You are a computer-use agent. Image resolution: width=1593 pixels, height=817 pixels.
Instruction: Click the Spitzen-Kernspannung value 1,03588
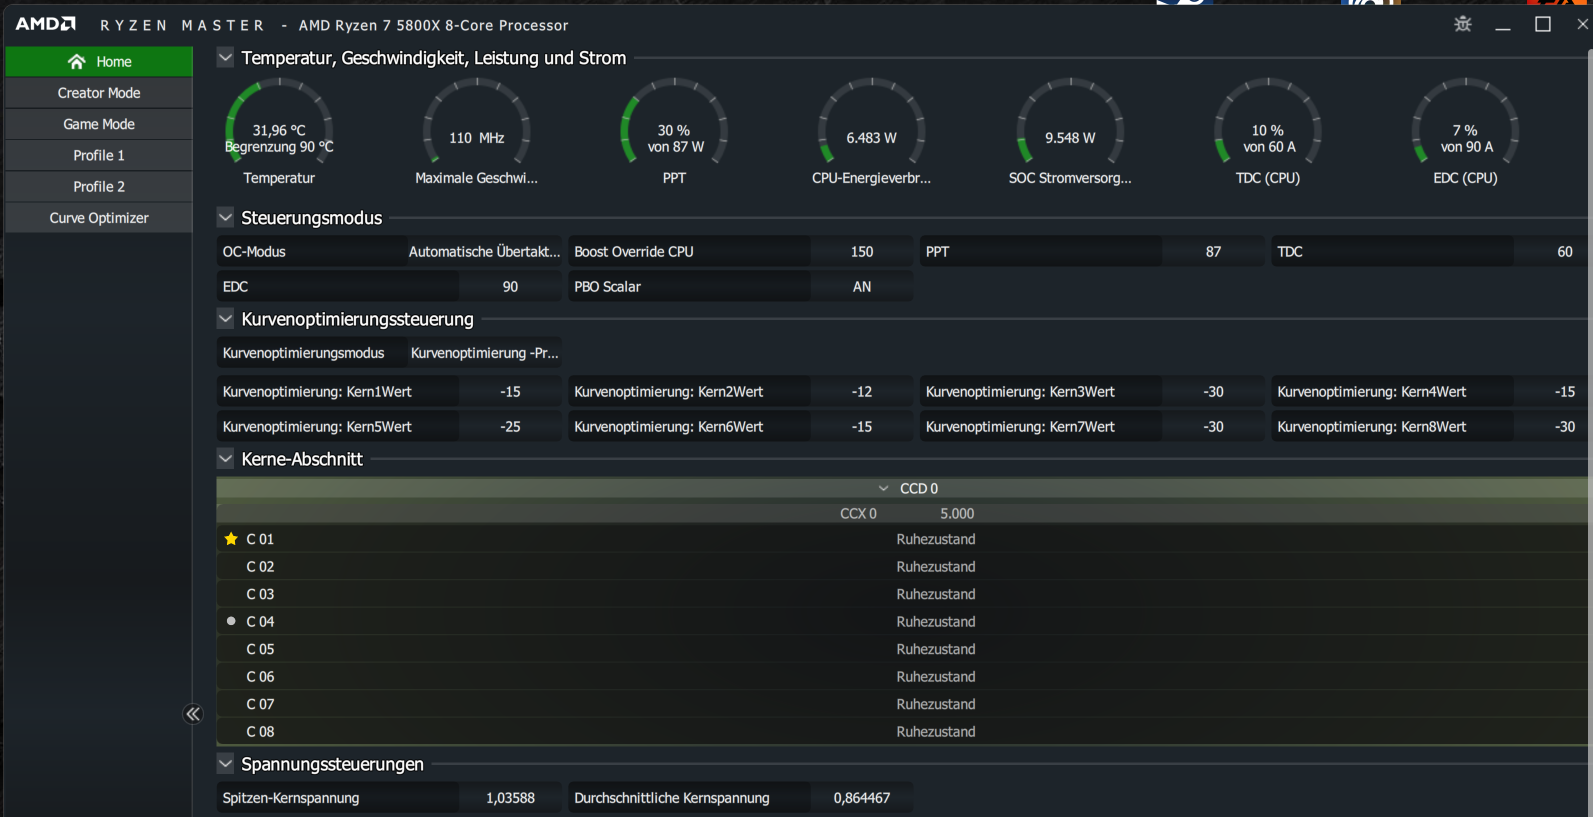coord(510,798)
